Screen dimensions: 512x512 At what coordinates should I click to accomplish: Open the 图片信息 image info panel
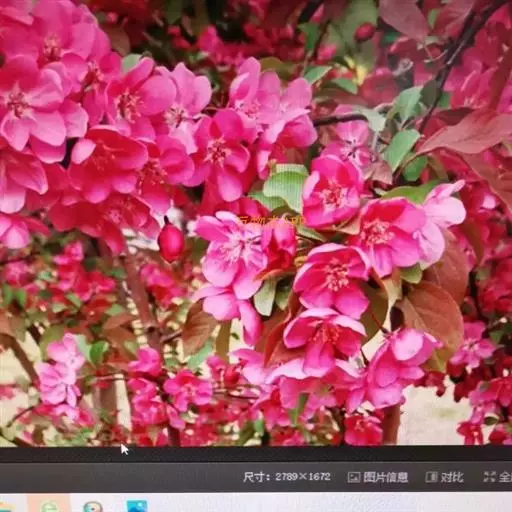pos(378,477)
